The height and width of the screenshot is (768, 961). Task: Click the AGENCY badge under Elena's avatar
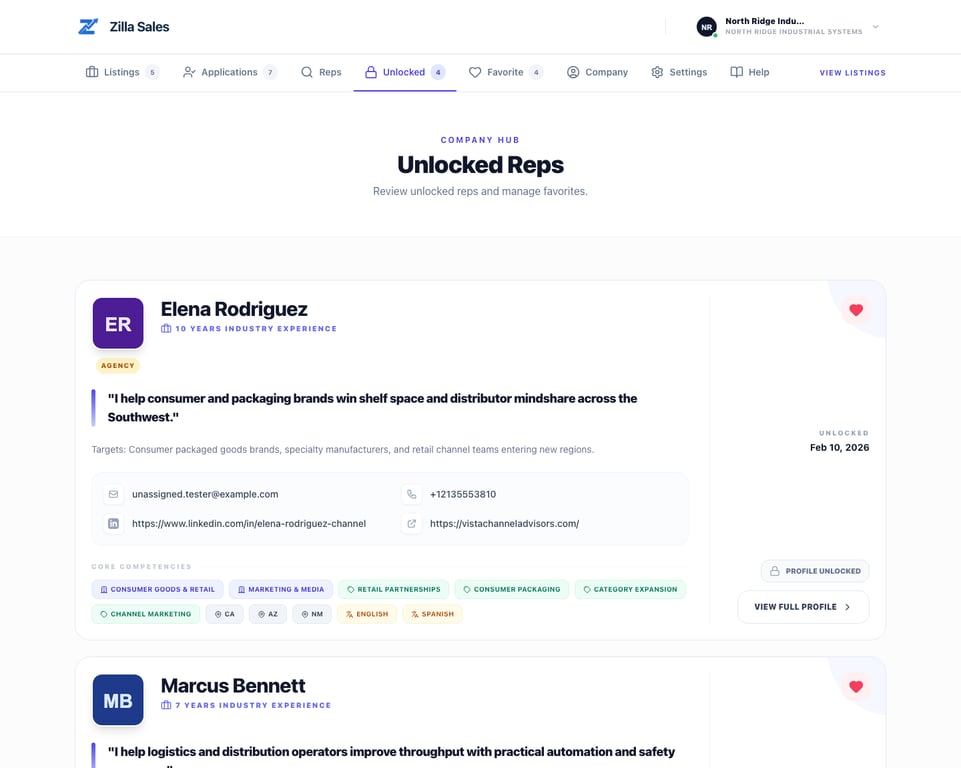tap(118, 365)
